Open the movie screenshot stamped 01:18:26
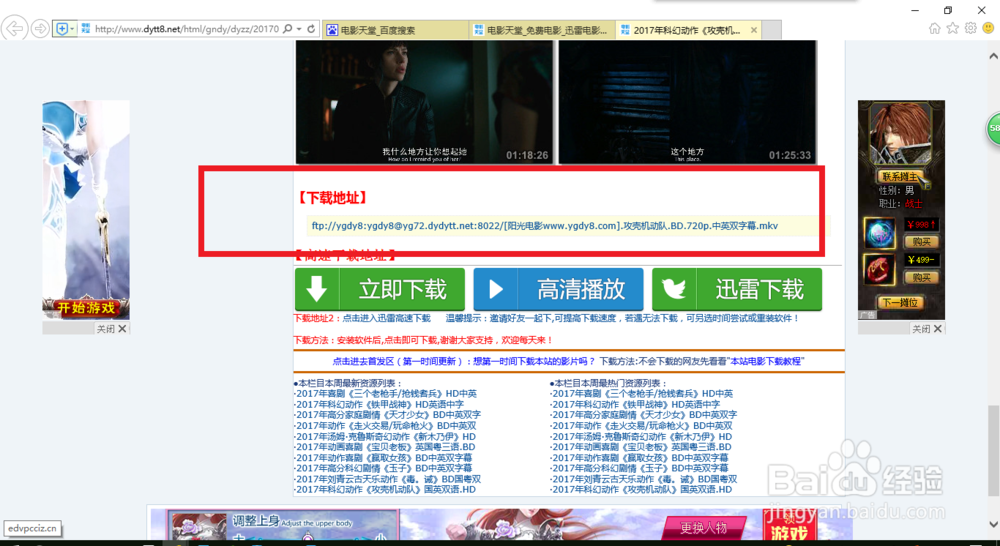This screenshot has width=1000, height=546. point(424,102)
